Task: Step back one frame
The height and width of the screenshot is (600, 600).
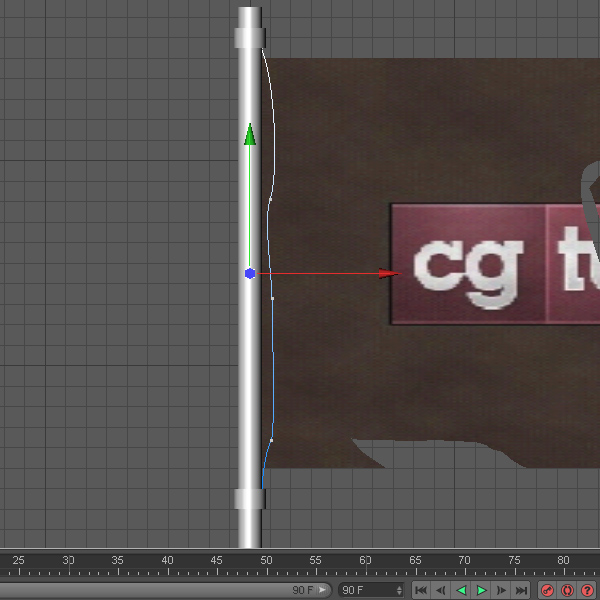Action: [x=441, y=590]
